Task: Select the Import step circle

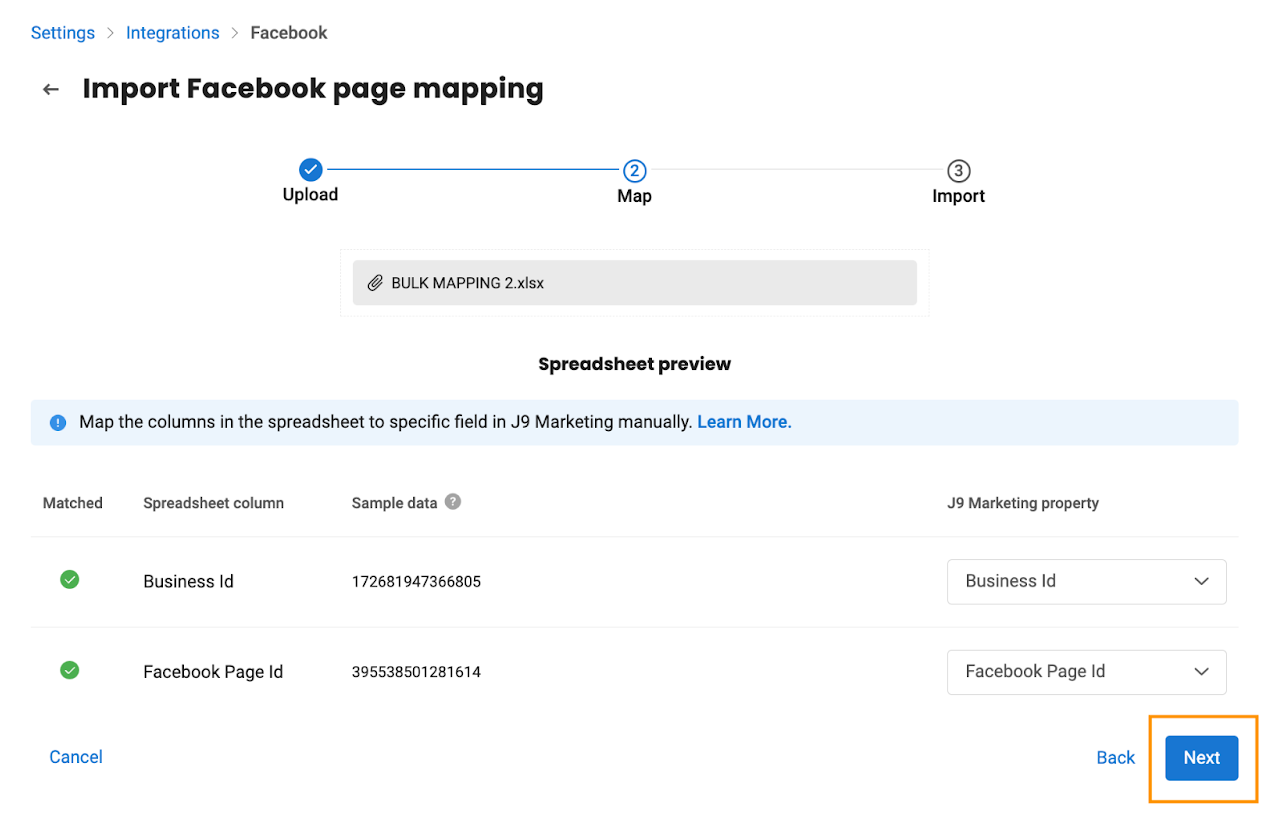Action: [x=958, y=171]
